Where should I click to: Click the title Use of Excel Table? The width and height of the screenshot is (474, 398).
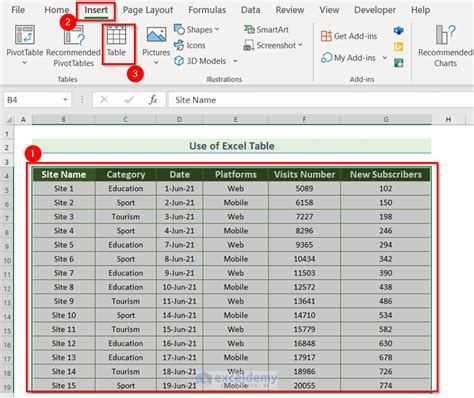click(x=232, y=146)
